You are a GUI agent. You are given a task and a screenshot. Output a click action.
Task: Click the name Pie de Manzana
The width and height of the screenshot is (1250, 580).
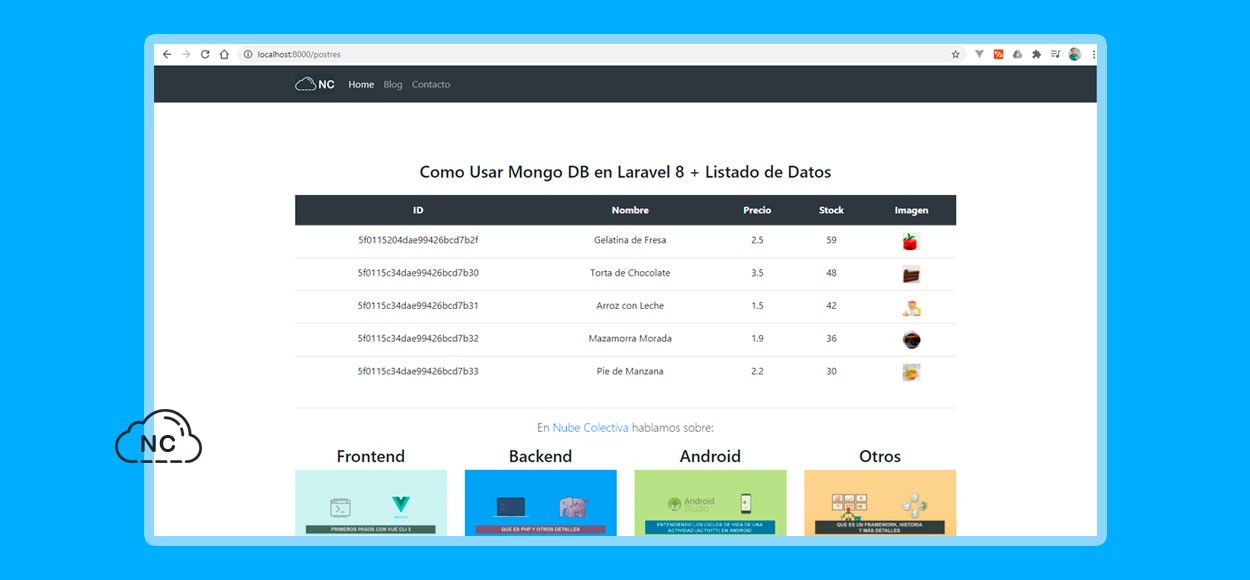[630, 371]
